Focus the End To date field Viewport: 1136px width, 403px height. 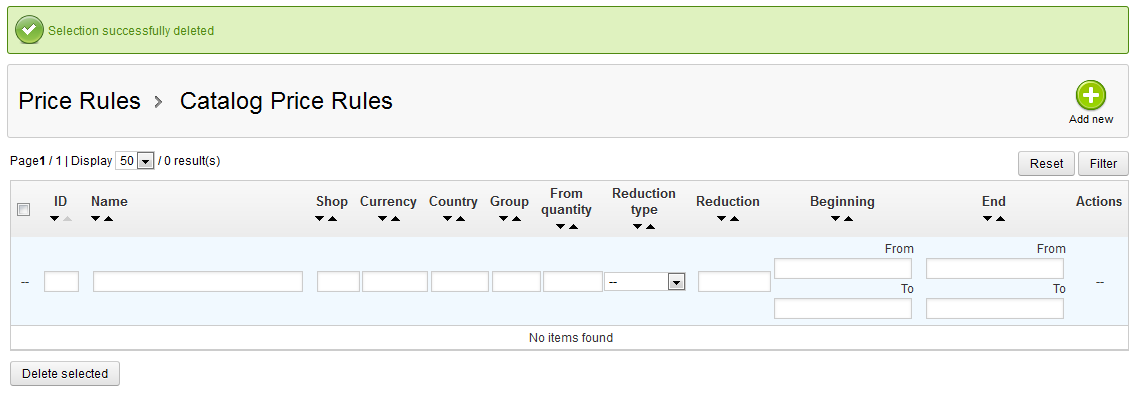[x=995, y=309]
